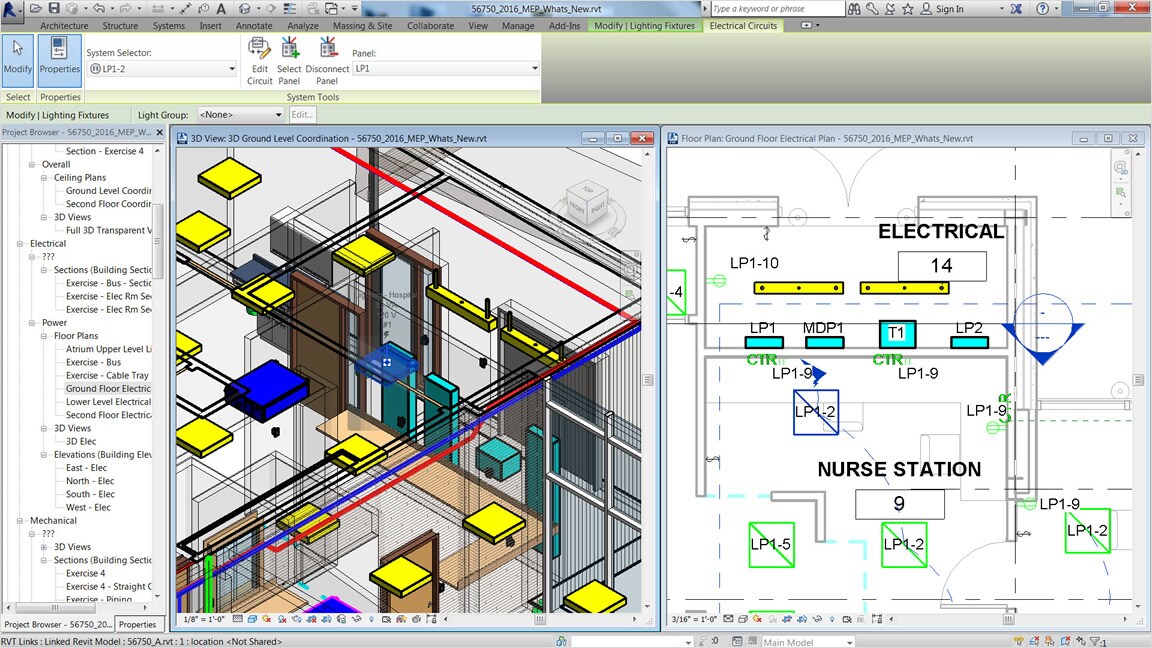Click the filter icon in status bar
This screenshot has width=1152, height=648.
click(x=1097, y=641)
